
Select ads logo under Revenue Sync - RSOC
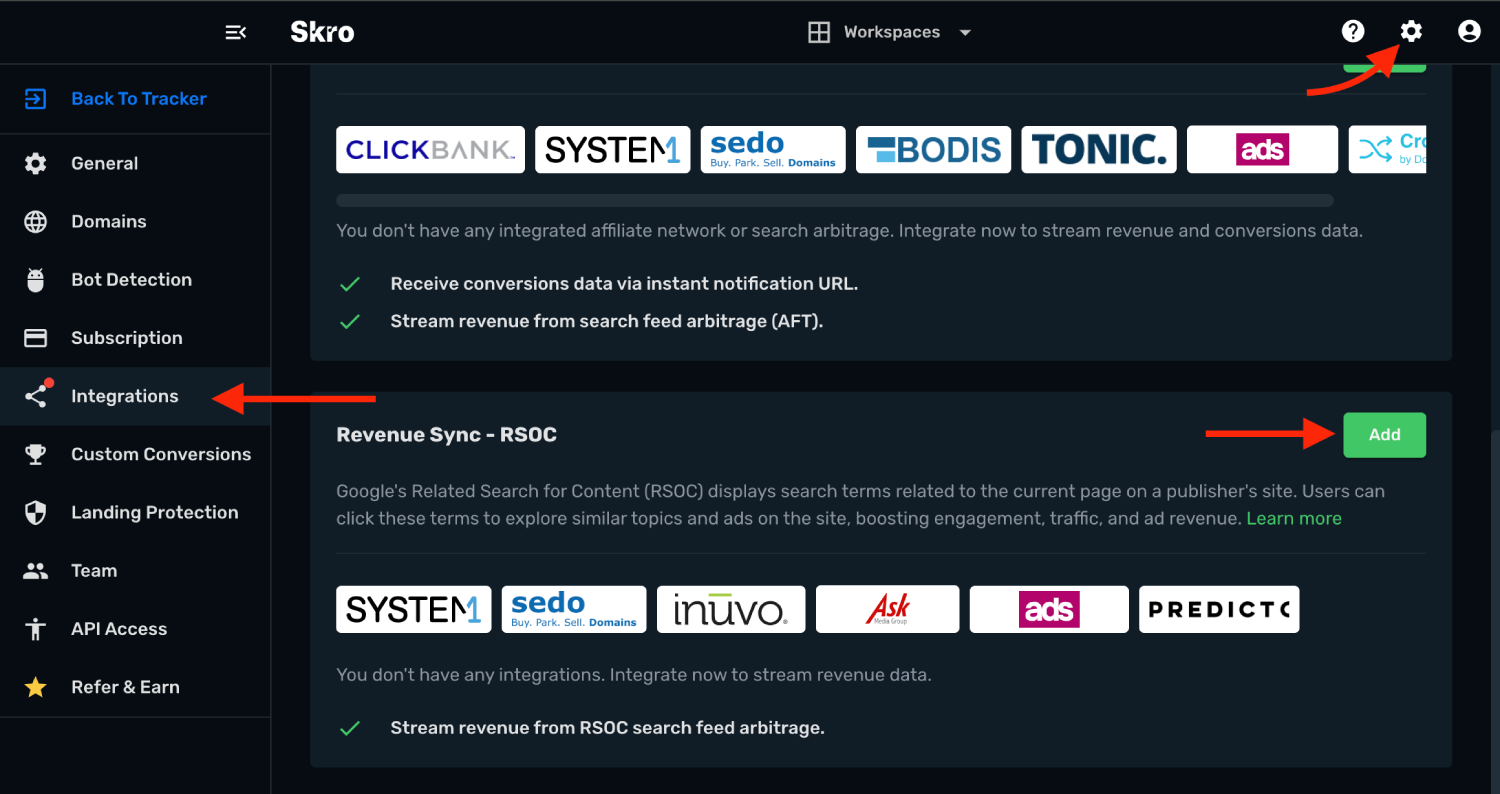(1049, 609)
